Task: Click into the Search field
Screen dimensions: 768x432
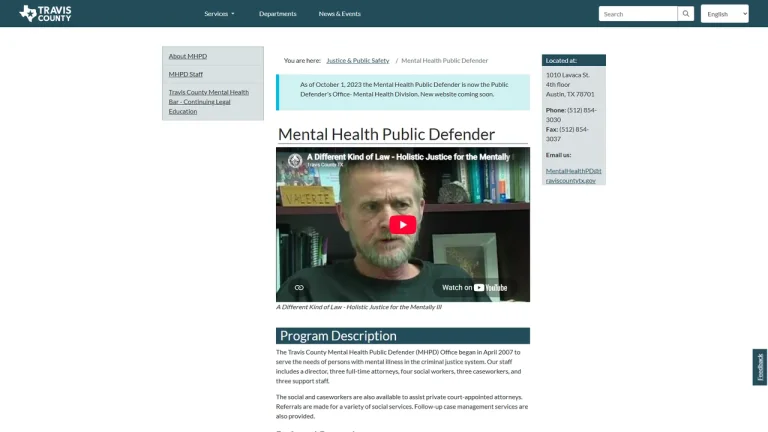Action: pos(638,14)
